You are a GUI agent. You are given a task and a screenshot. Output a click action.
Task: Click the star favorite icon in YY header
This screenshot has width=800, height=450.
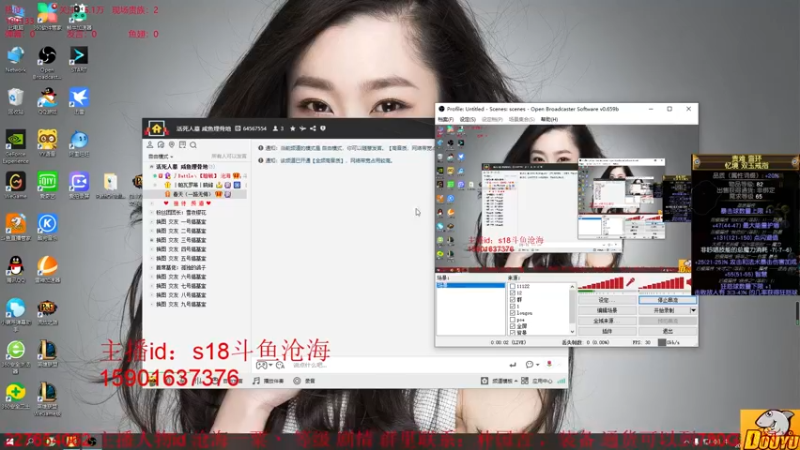point(292,129)
